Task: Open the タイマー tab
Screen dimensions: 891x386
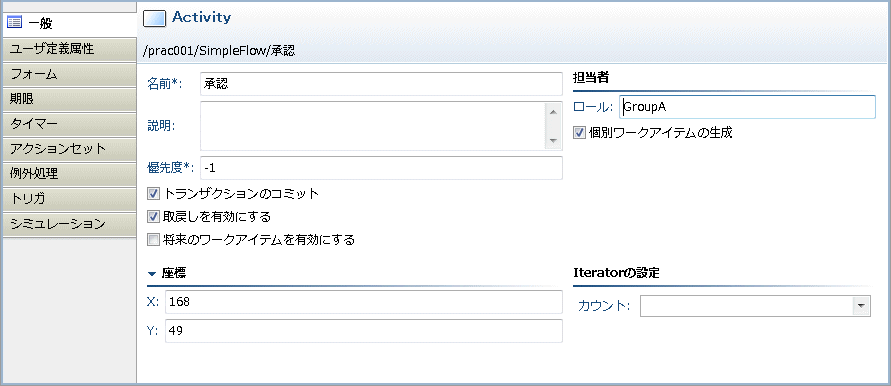Action: click(69, 124)
